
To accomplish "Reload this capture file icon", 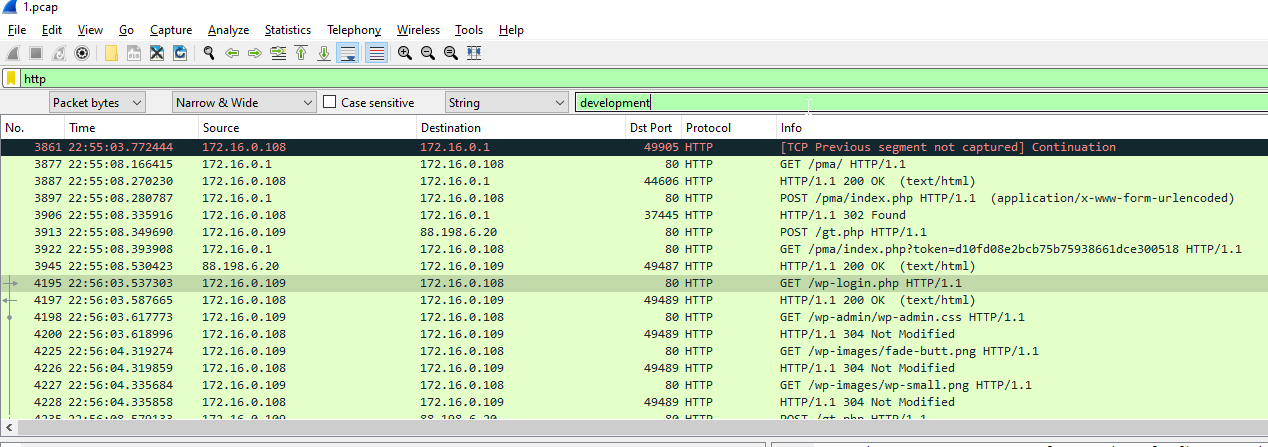I will pos(180,53).
